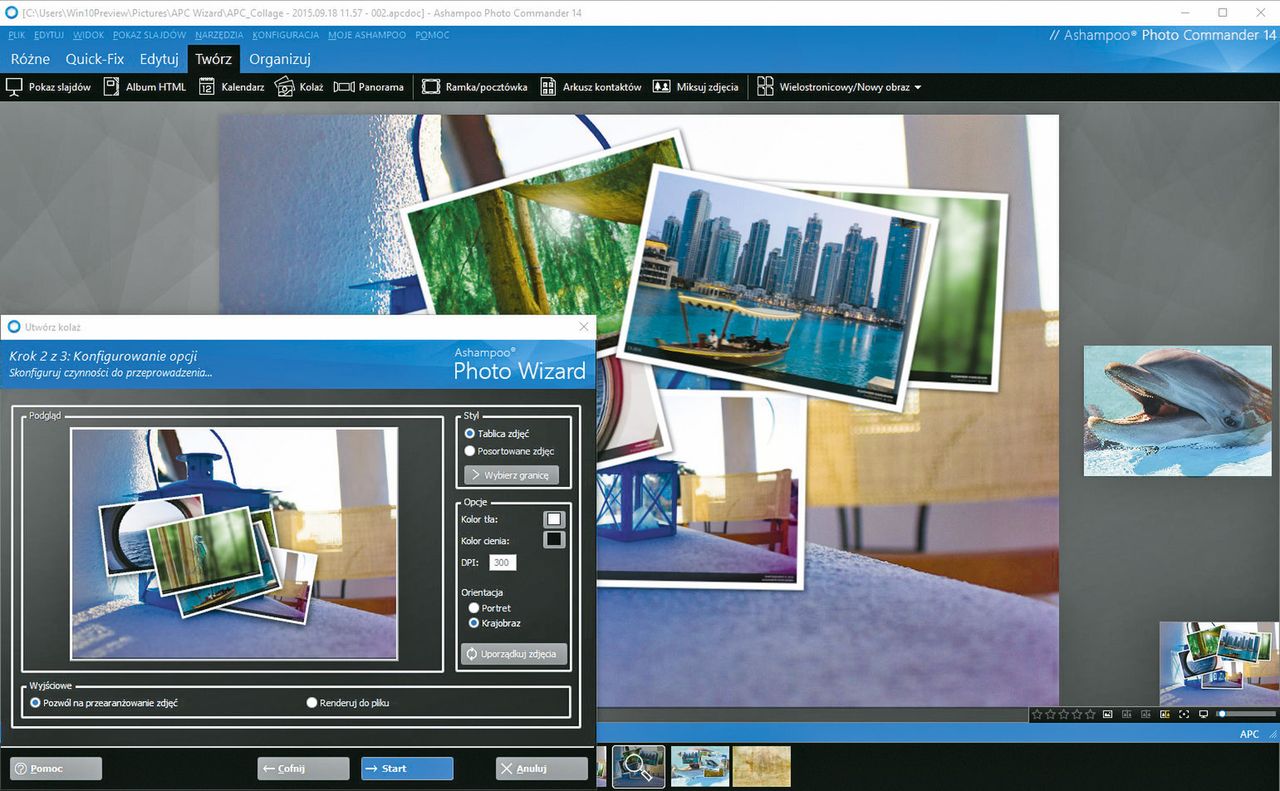The height and width of the screenshot is (791, 1280).
Task: Click the navigator preview thumbnail bottom right
Action: (1219, 664)
